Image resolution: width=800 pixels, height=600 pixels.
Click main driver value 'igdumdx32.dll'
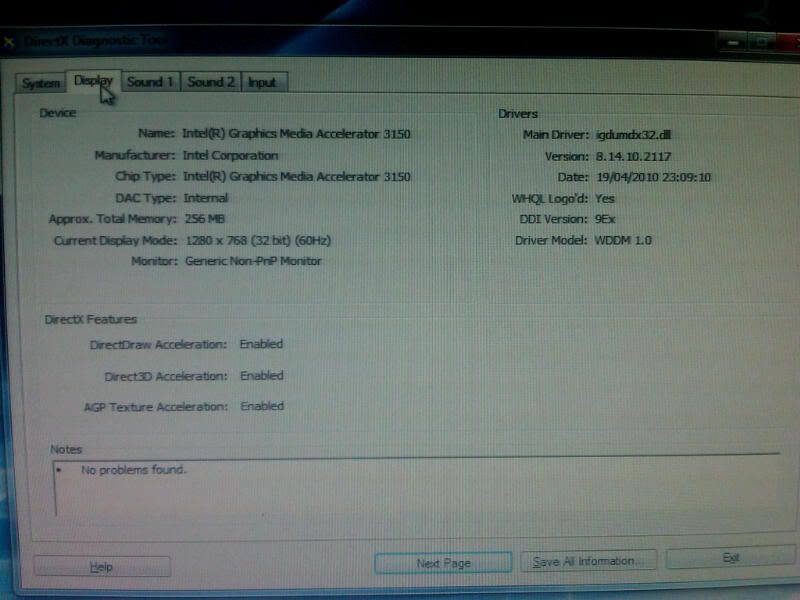coord(633,135)
